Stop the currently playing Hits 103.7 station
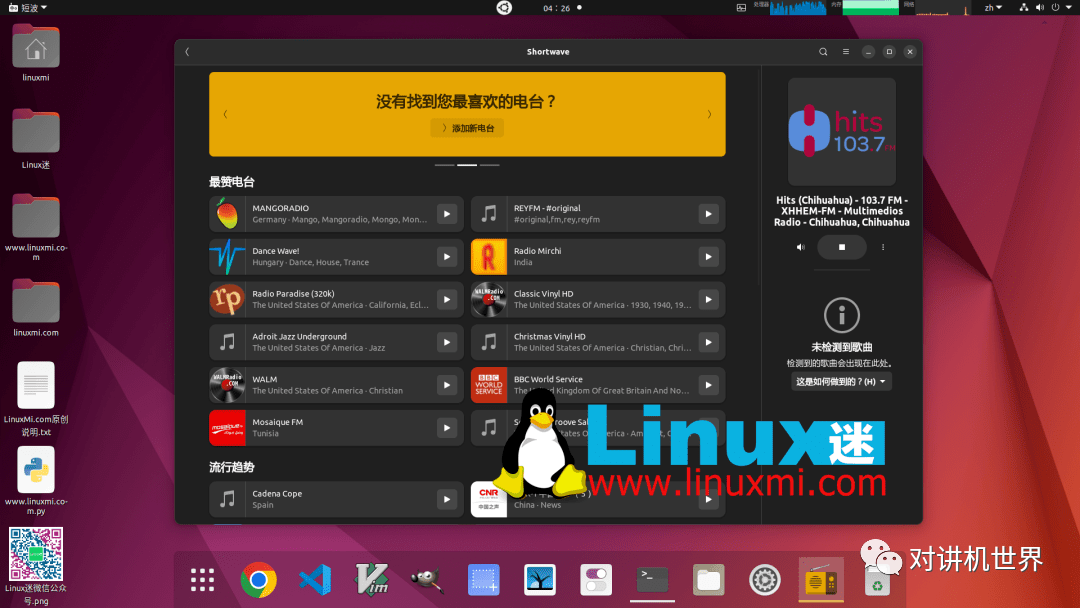The image size is (1080, 608). click(x=842, y=247)
